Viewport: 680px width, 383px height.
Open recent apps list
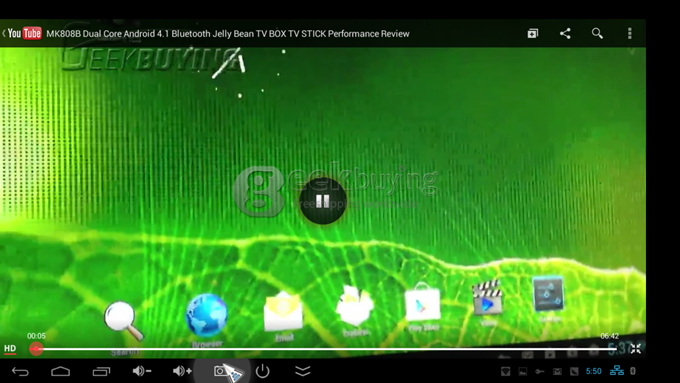101,371
